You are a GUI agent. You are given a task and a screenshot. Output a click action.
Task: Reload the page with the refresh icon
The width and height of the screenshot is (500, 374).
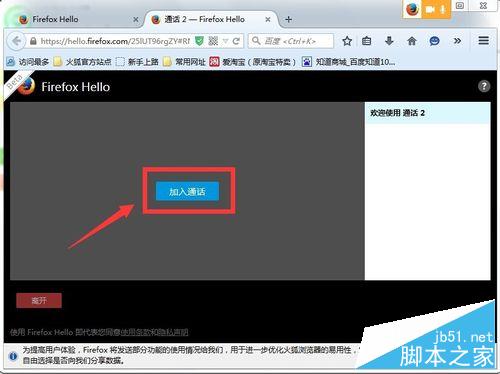click(x=236, y=41)
